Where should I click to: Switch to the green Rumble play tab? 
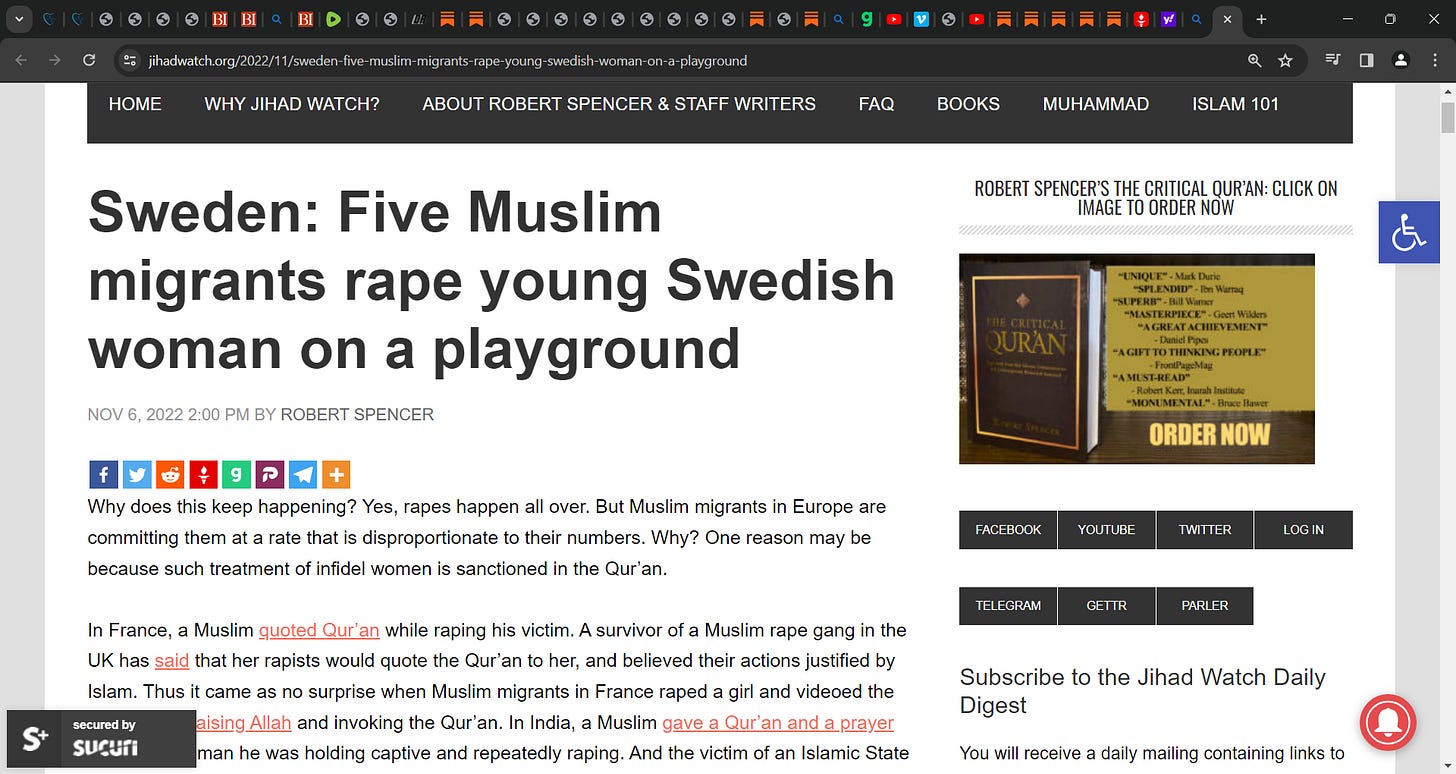tap(334, 19)
